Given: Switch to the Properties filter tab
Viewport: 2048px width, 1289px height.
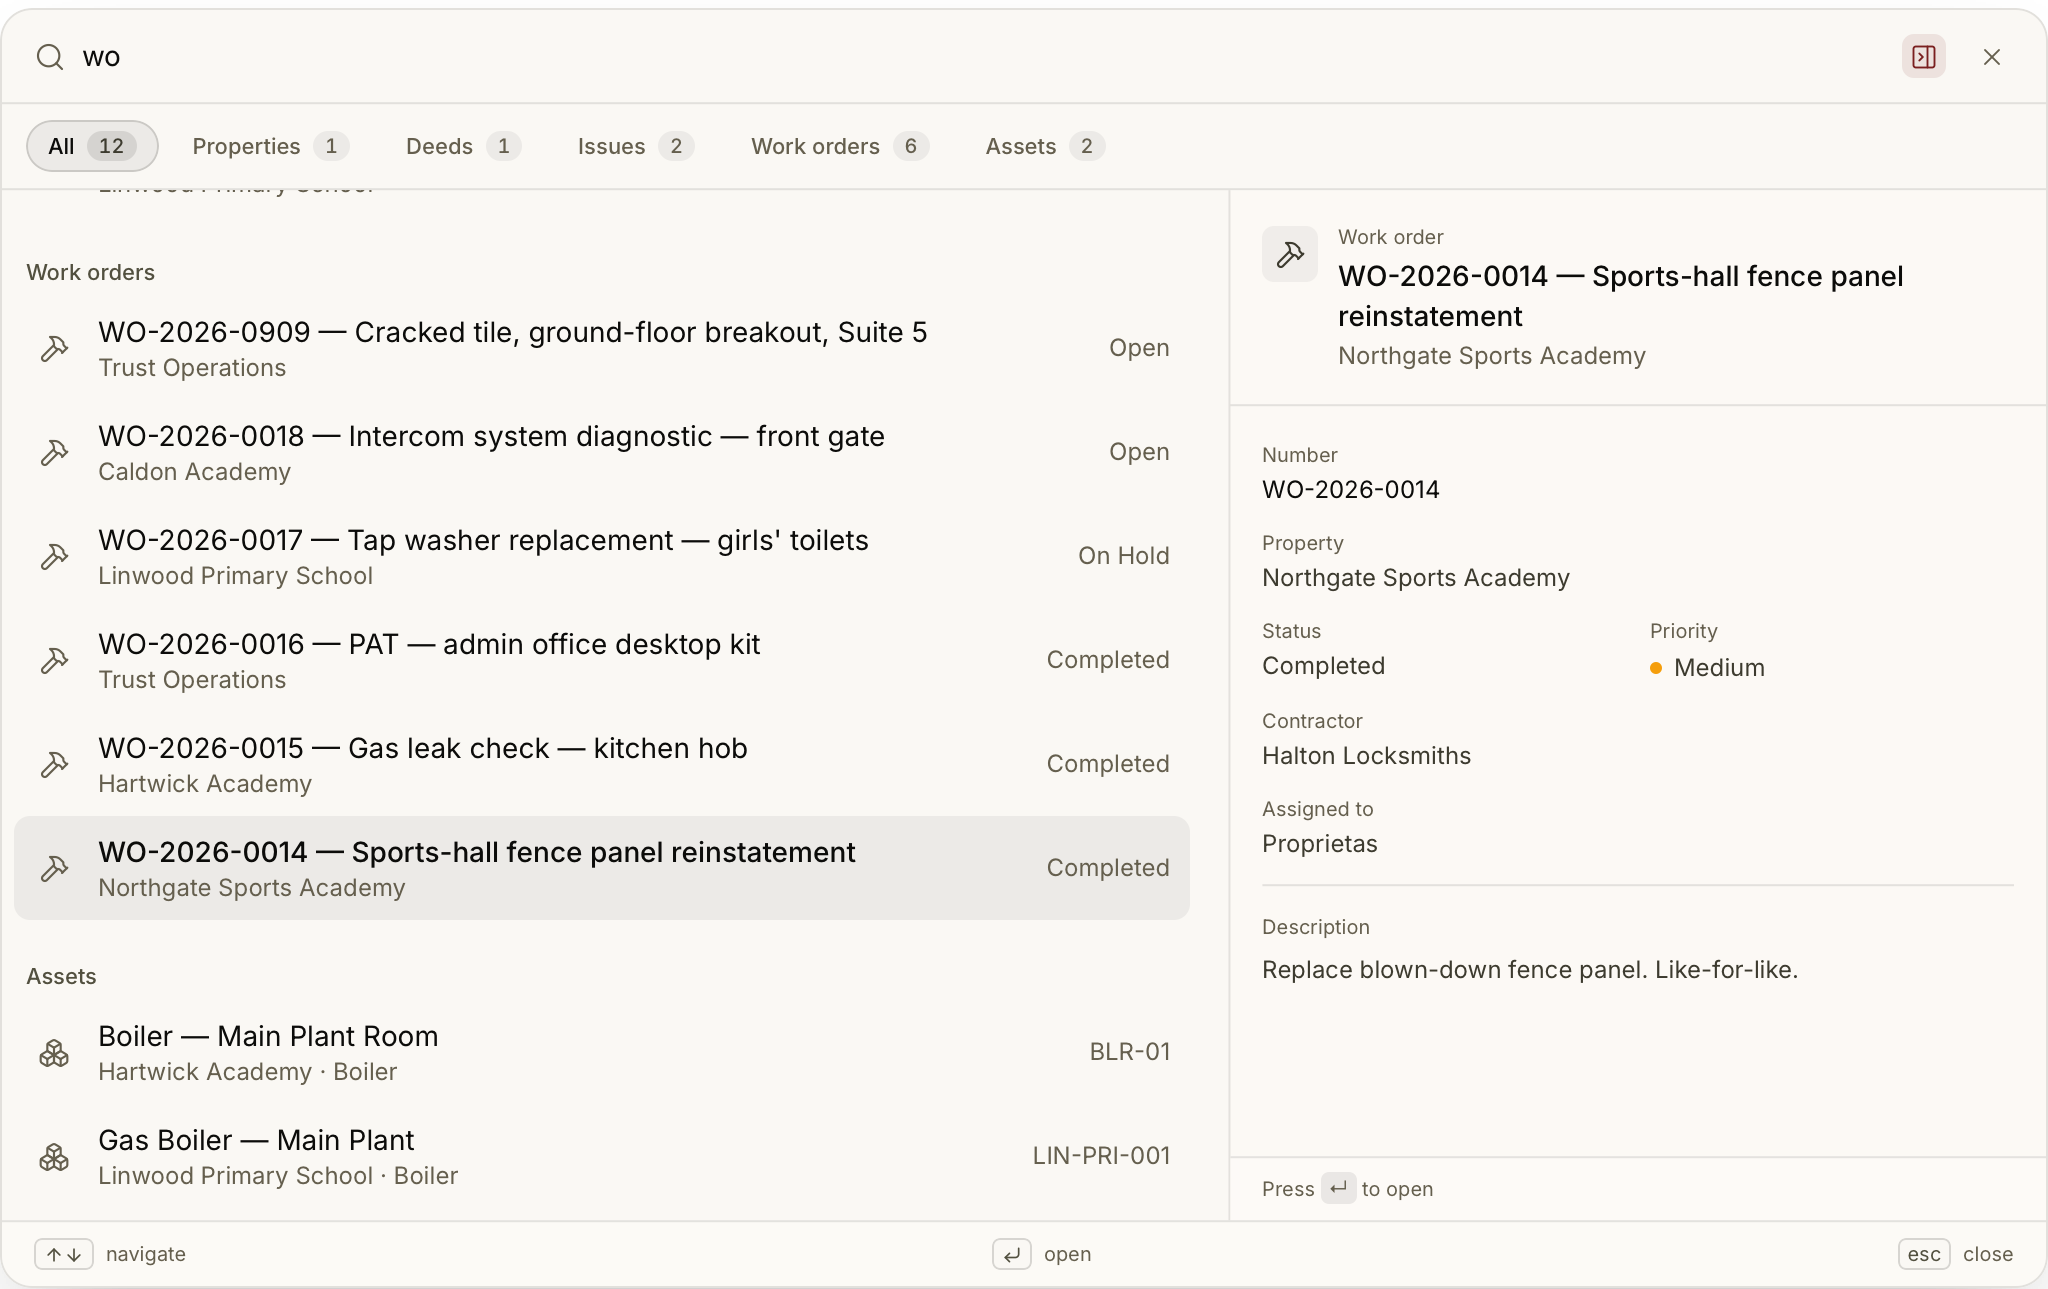Looking at the screenshot, I should (x=270, y=146).
